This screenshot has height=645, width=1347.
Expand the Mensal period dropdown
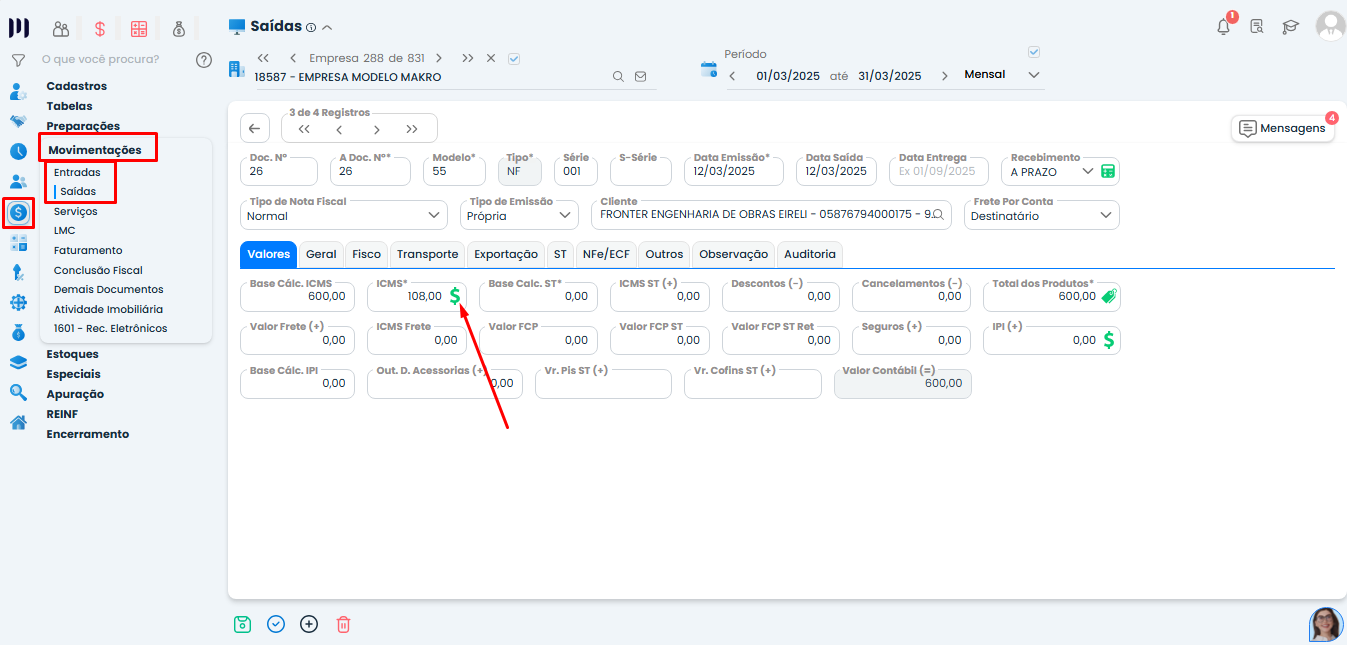tap(1034, 75)
